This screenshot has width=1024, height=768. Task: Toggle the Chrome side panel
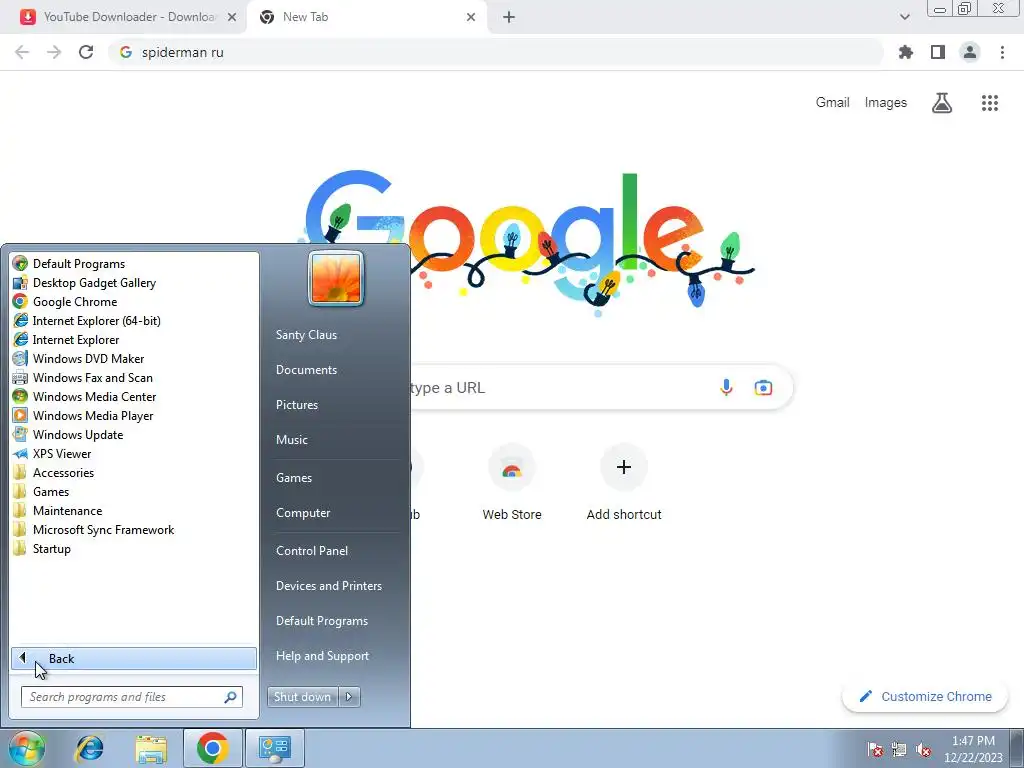[938, 52]
